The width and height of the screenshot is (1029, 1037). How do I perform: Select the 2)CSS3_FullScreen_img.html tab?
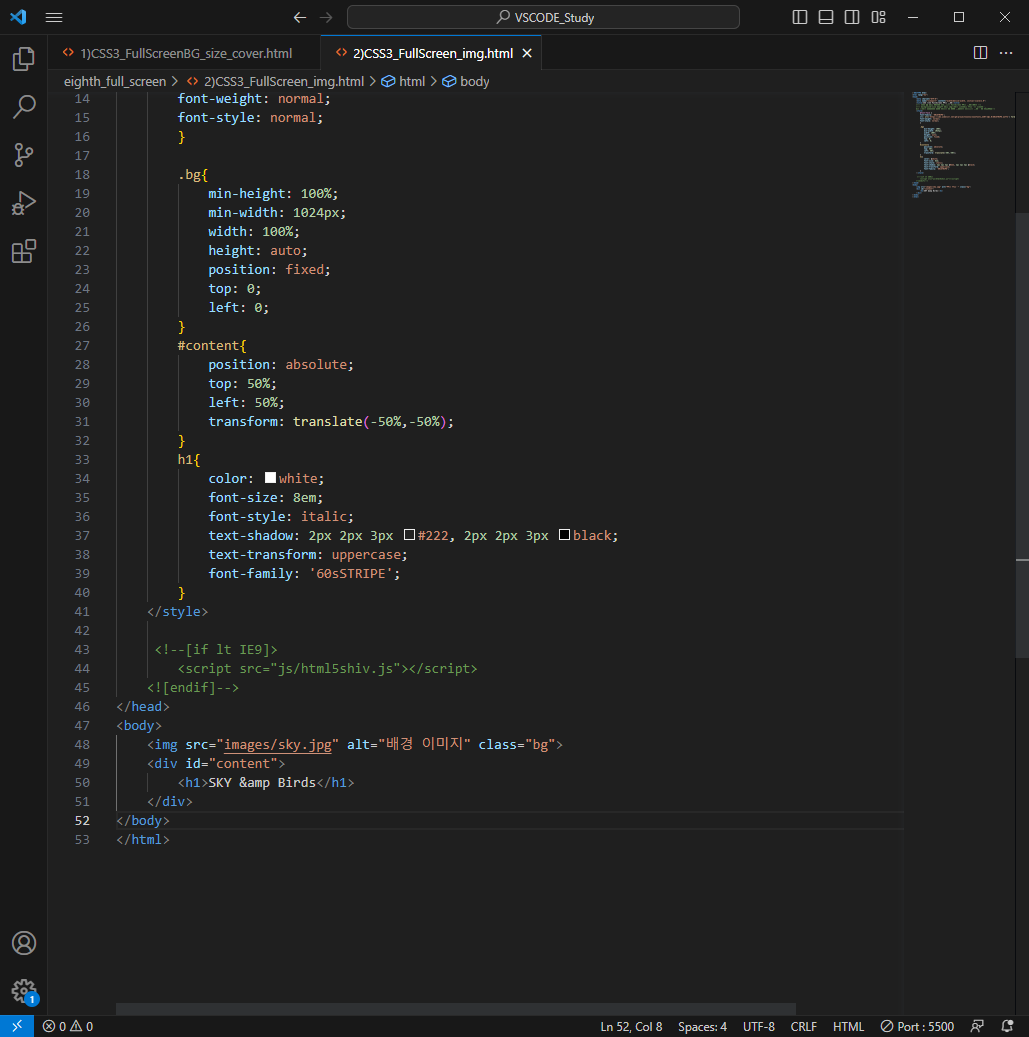pos(432,53)
